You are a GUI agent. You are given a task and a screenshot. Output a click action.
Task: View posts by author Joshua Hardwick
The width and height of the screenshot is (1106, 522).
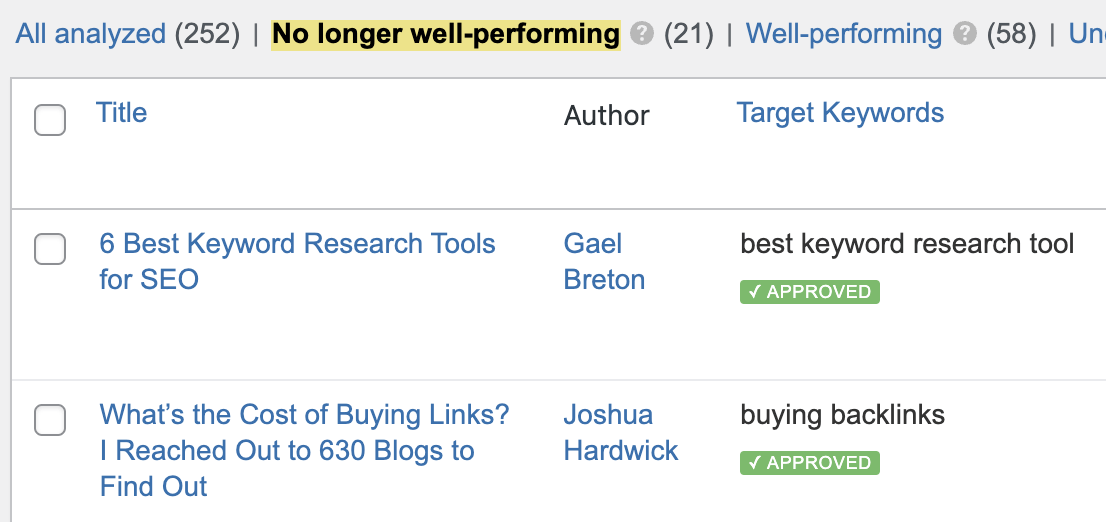[x=620, y=432]
